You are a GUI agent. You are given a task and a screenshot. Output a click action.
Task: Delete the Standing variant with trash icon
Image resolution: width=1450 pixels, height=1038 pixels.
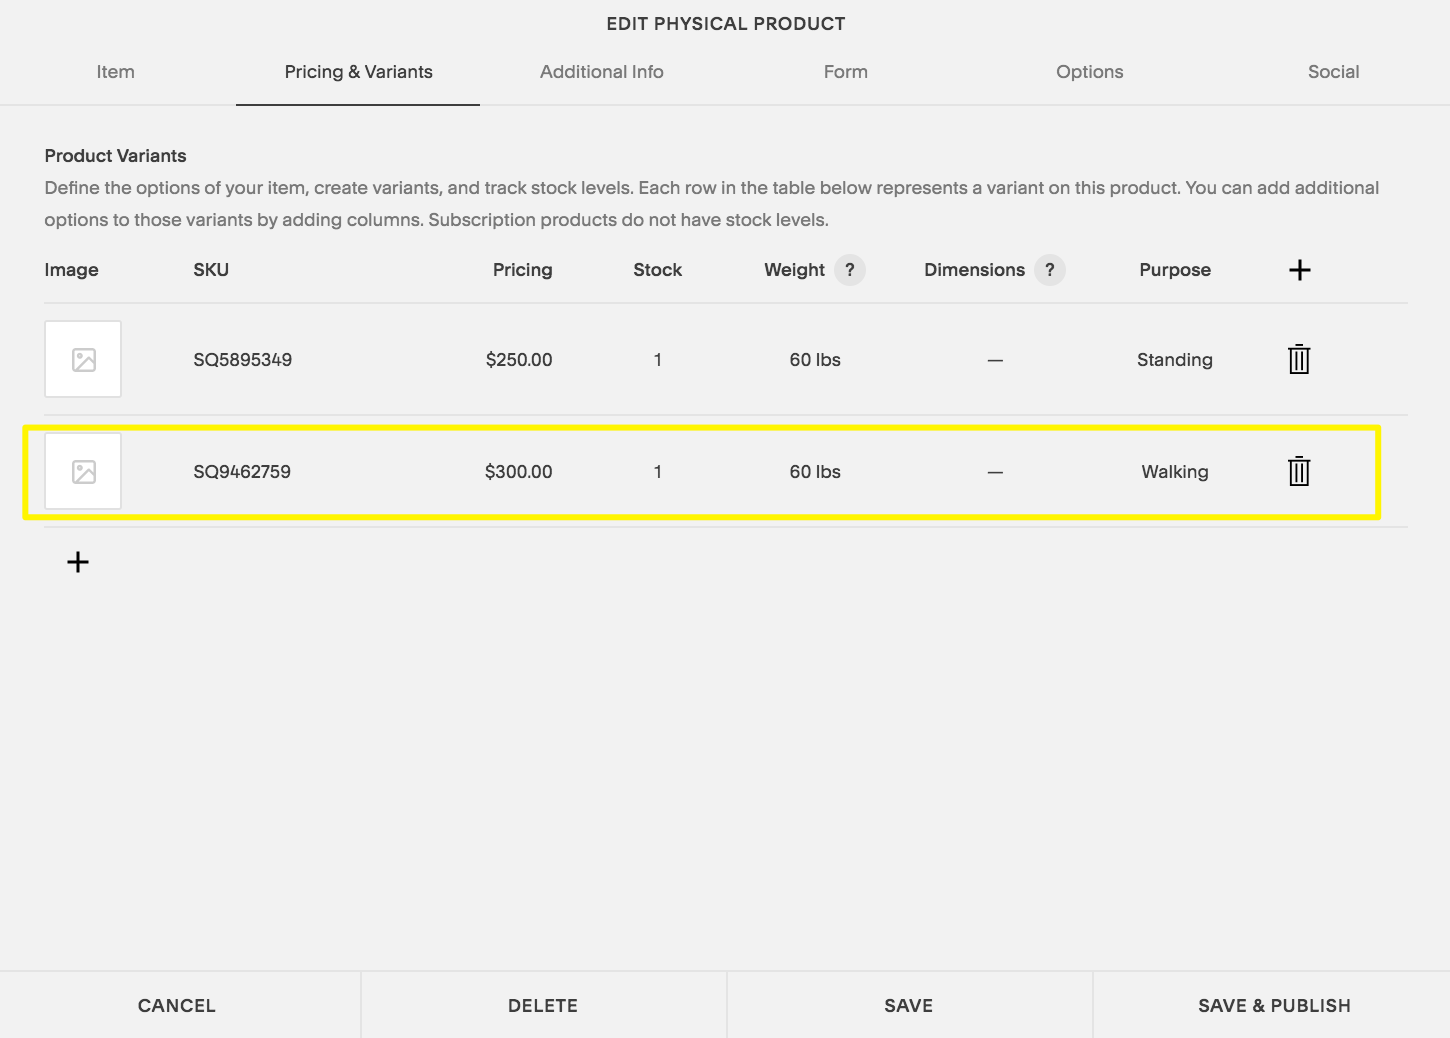coord(1299,359)
